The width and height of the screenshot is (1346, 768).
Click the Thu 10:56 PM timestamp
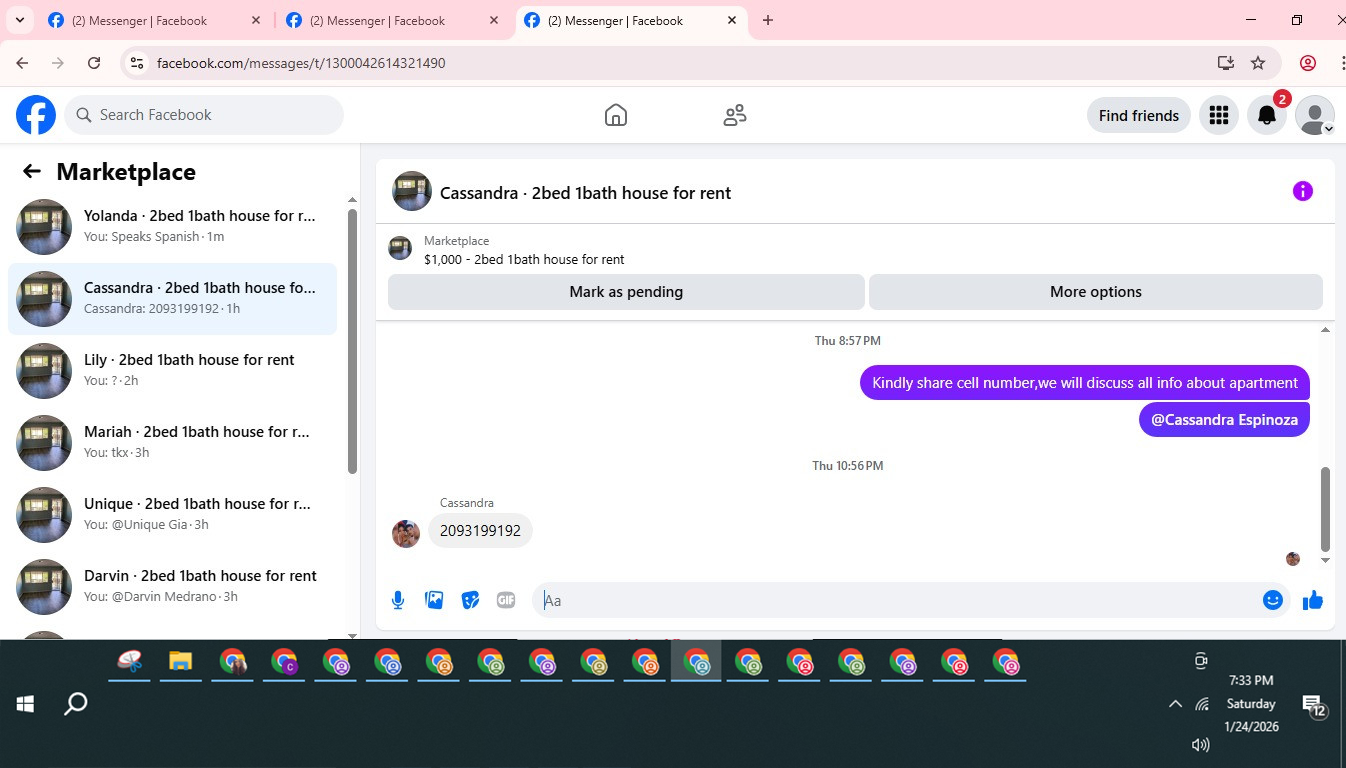[847, 466]
